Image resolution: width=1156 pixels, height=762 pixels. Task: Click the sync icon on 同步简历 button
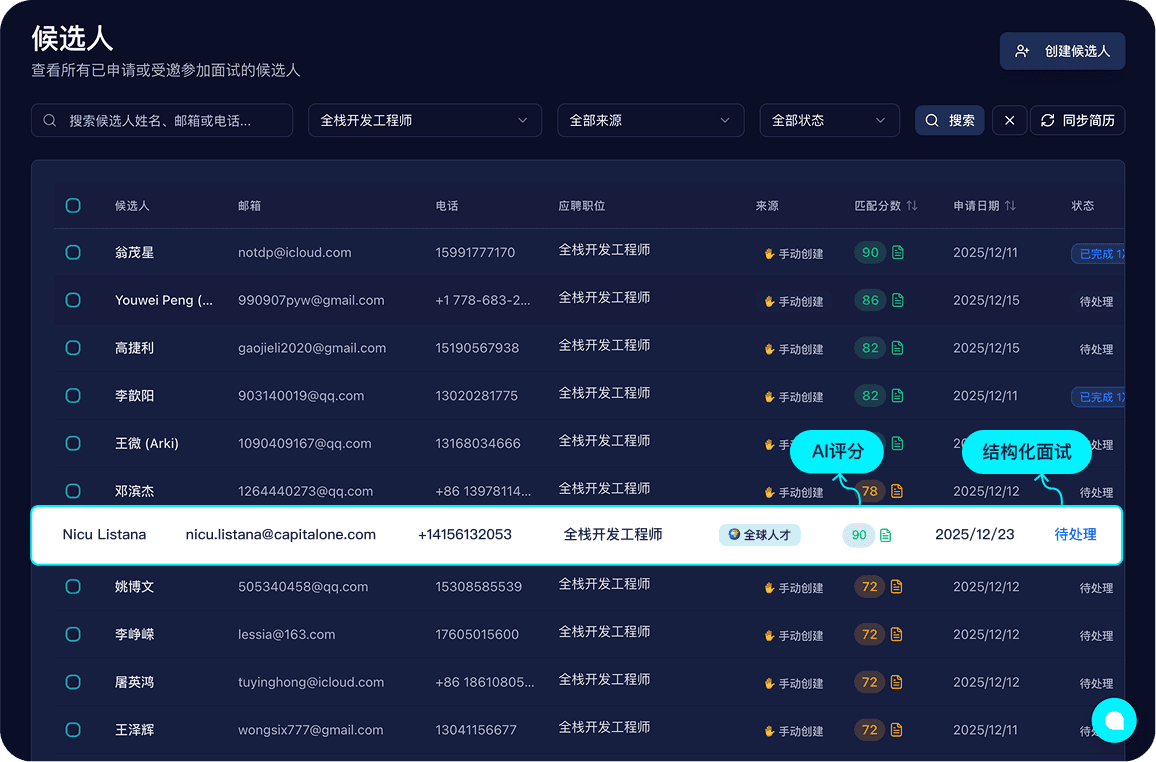(x=1047, y=120)
